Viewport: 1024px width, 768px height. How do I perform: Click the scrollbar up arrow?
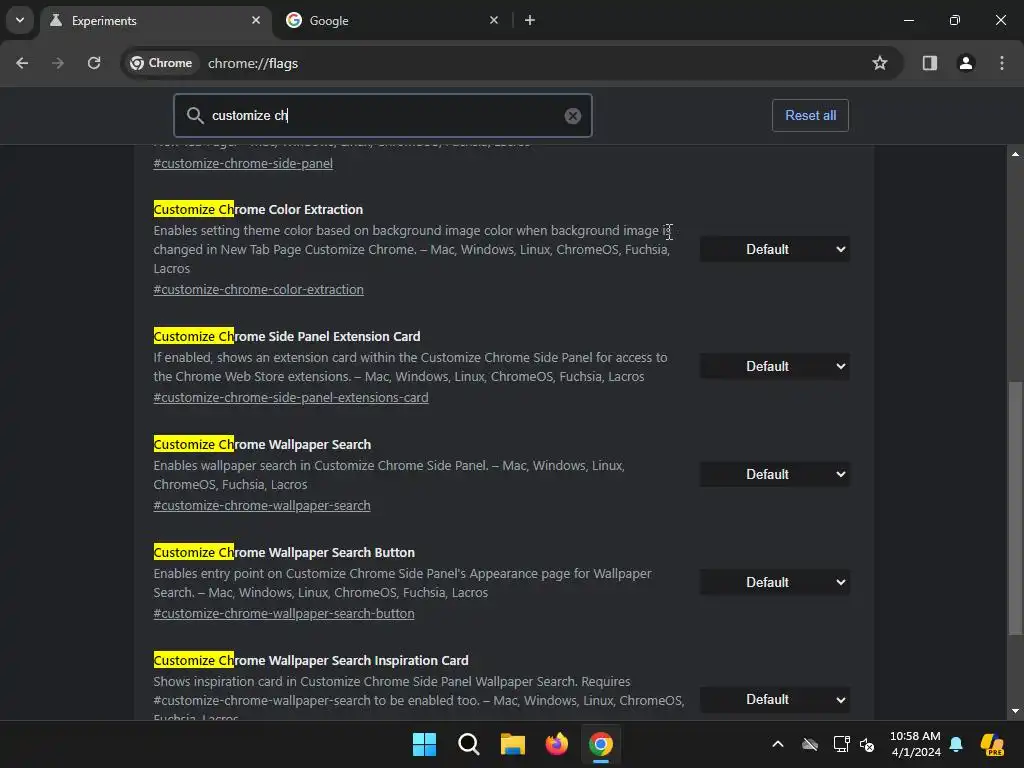click(x=1015, y=154)
